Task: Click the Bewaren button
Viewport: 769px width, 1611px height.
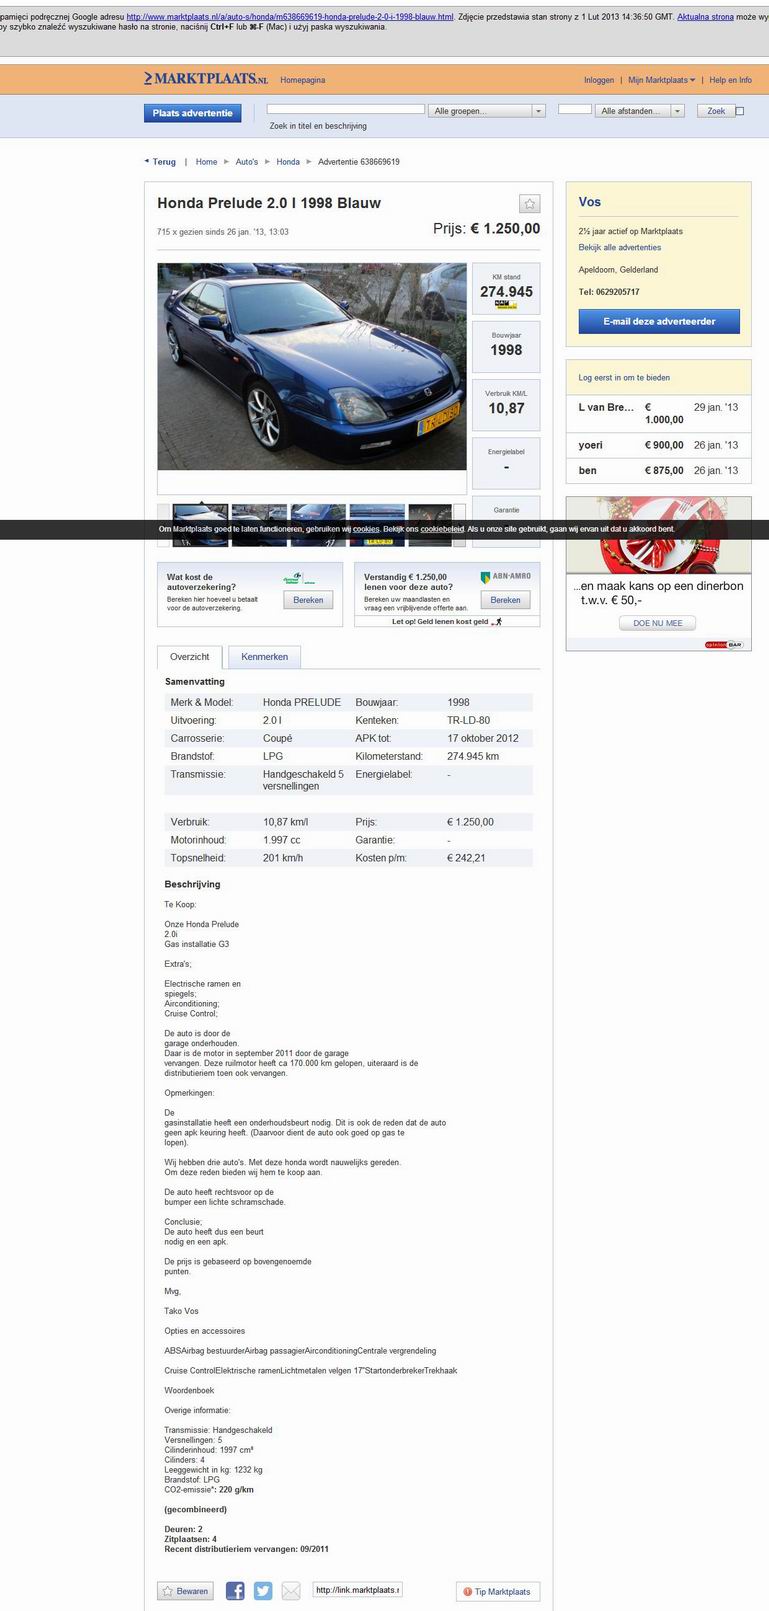Action: (185, 1591)
